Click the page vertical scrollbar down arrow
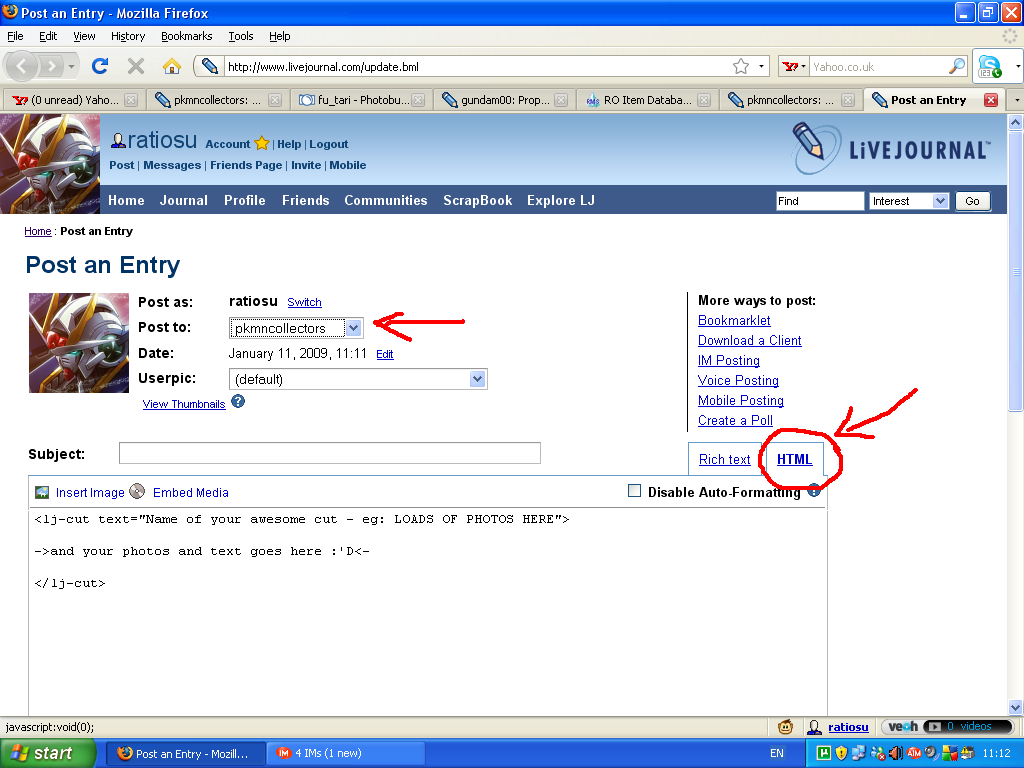1024x768 pixels. coord(1016,707)
